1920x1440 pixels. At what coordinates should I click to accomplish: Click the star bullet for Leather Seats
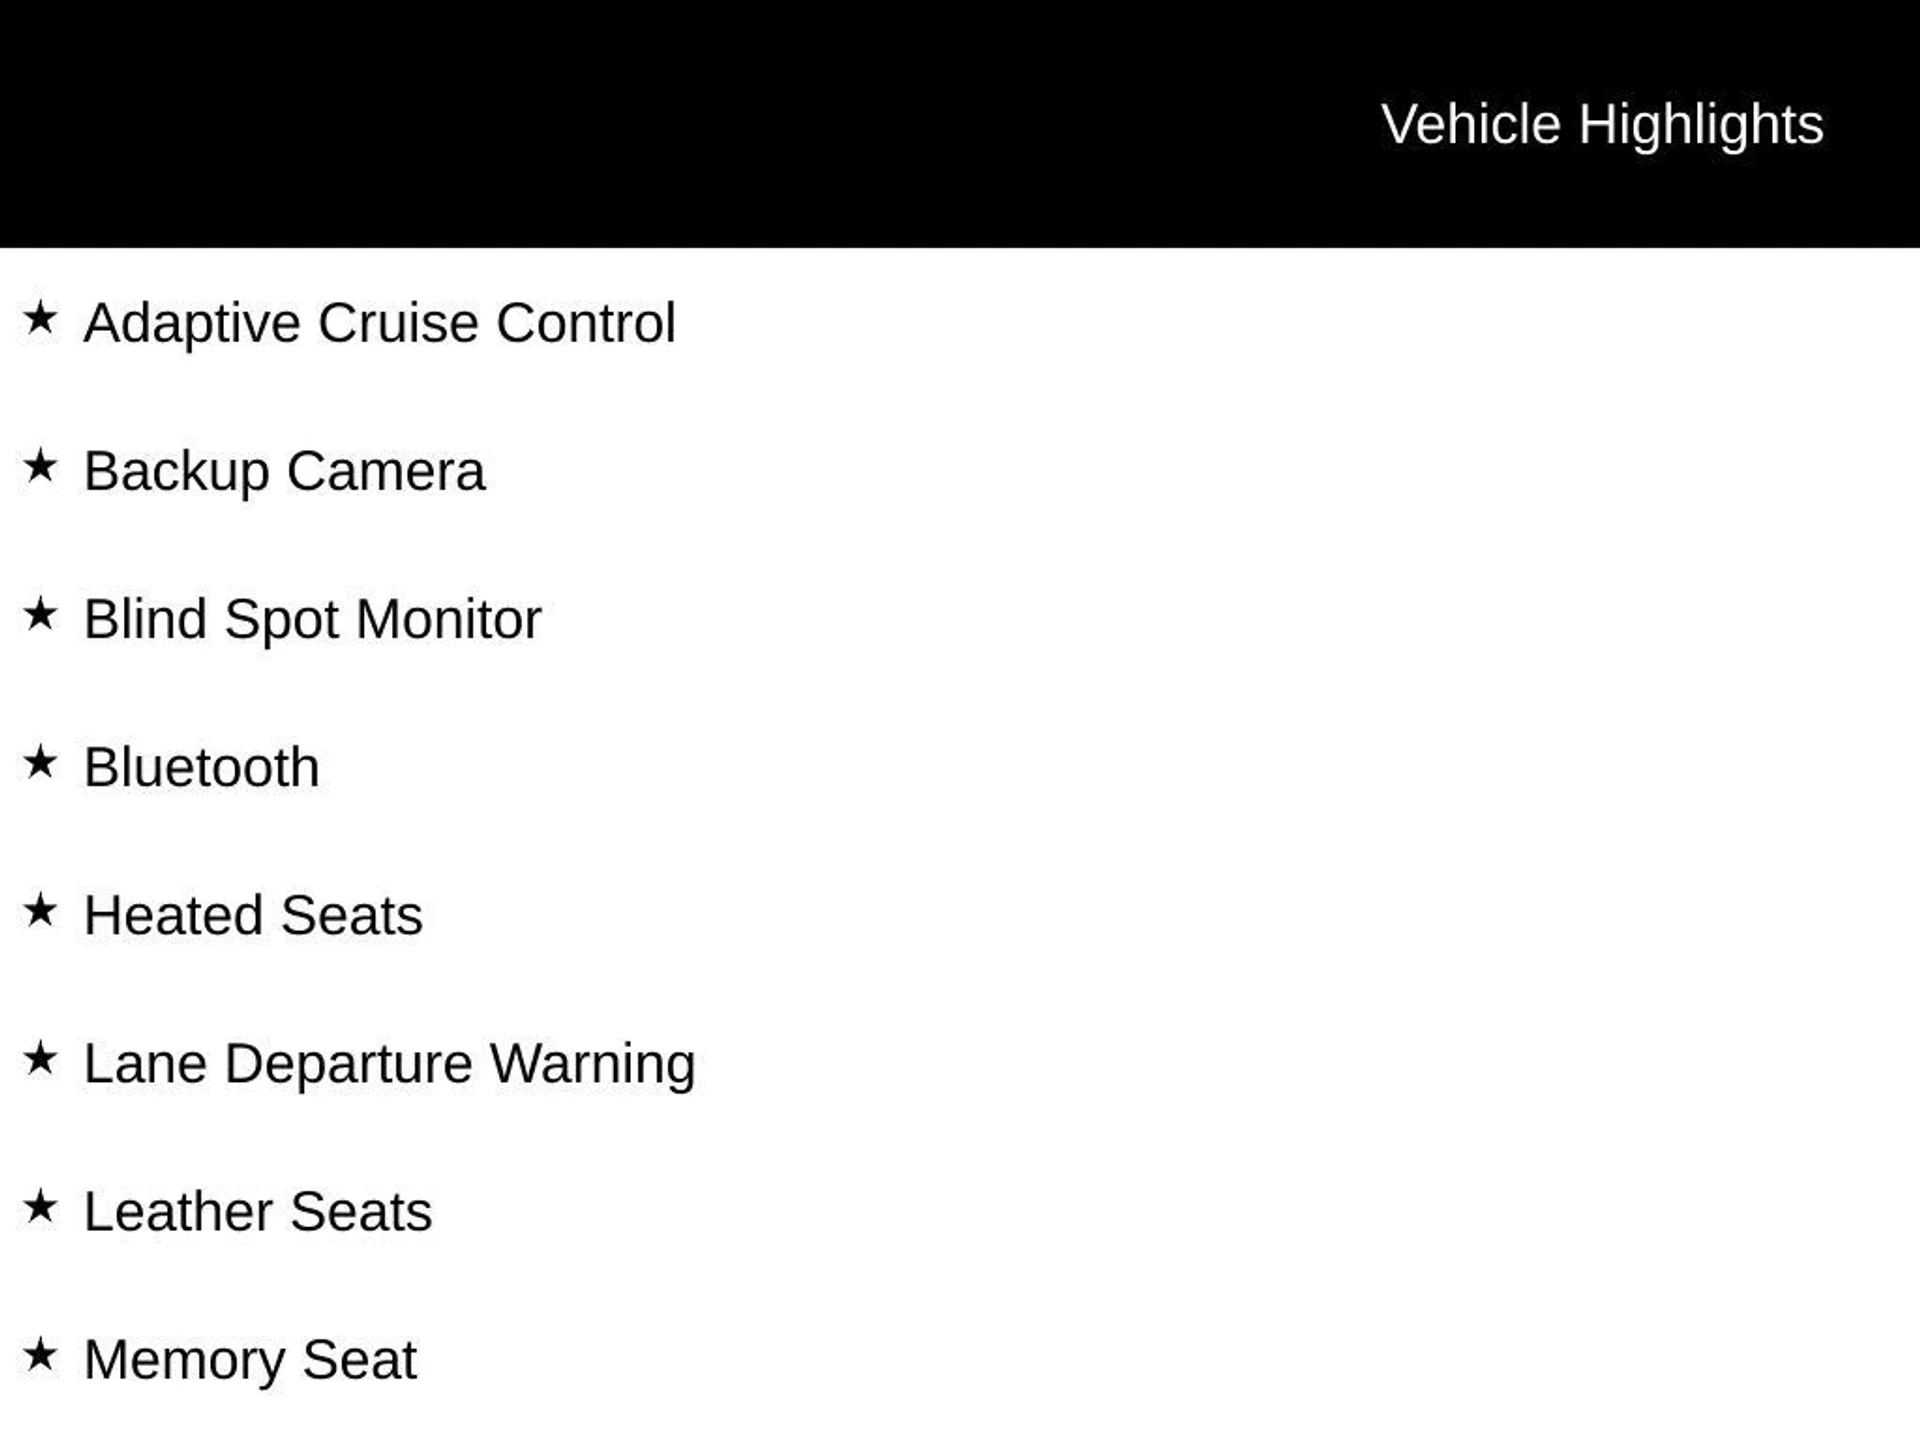(40, 1207)
